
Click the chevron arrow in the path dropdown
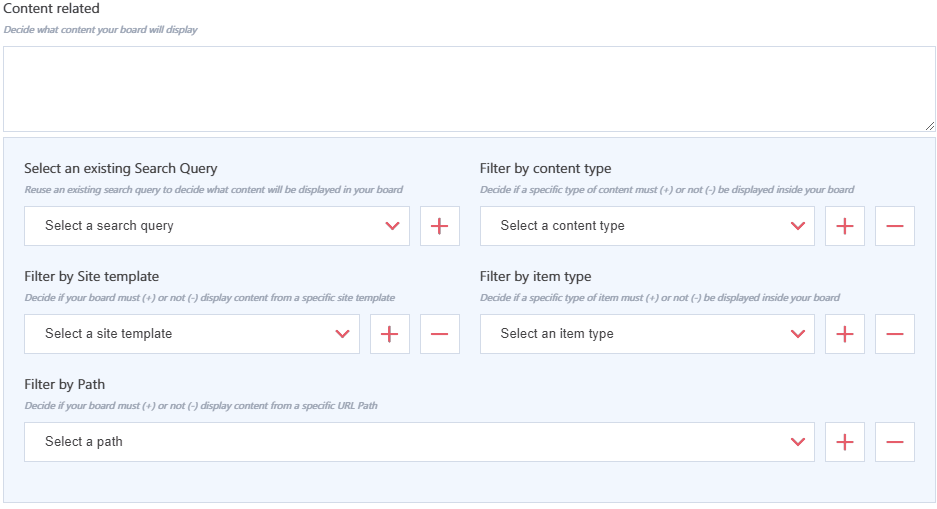(797, 442)
